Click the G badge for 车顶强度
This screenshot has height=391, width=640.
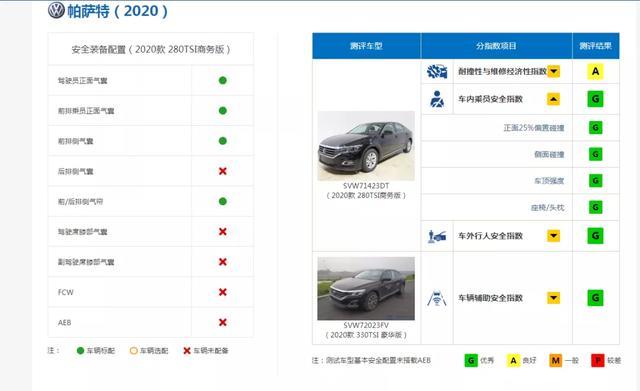(x=596, y=181)
